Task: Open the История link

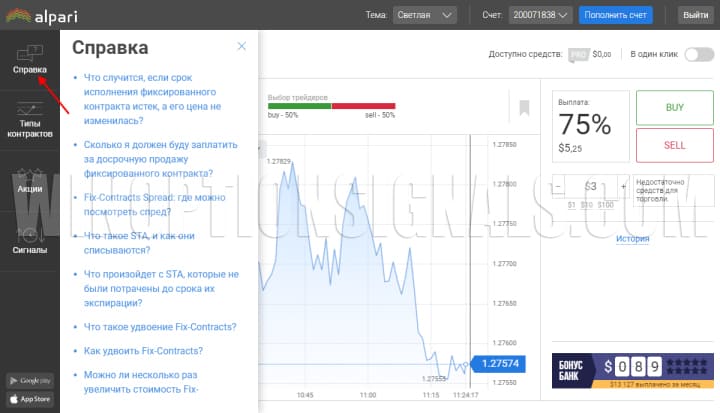Action: click(x=632, y=238)
